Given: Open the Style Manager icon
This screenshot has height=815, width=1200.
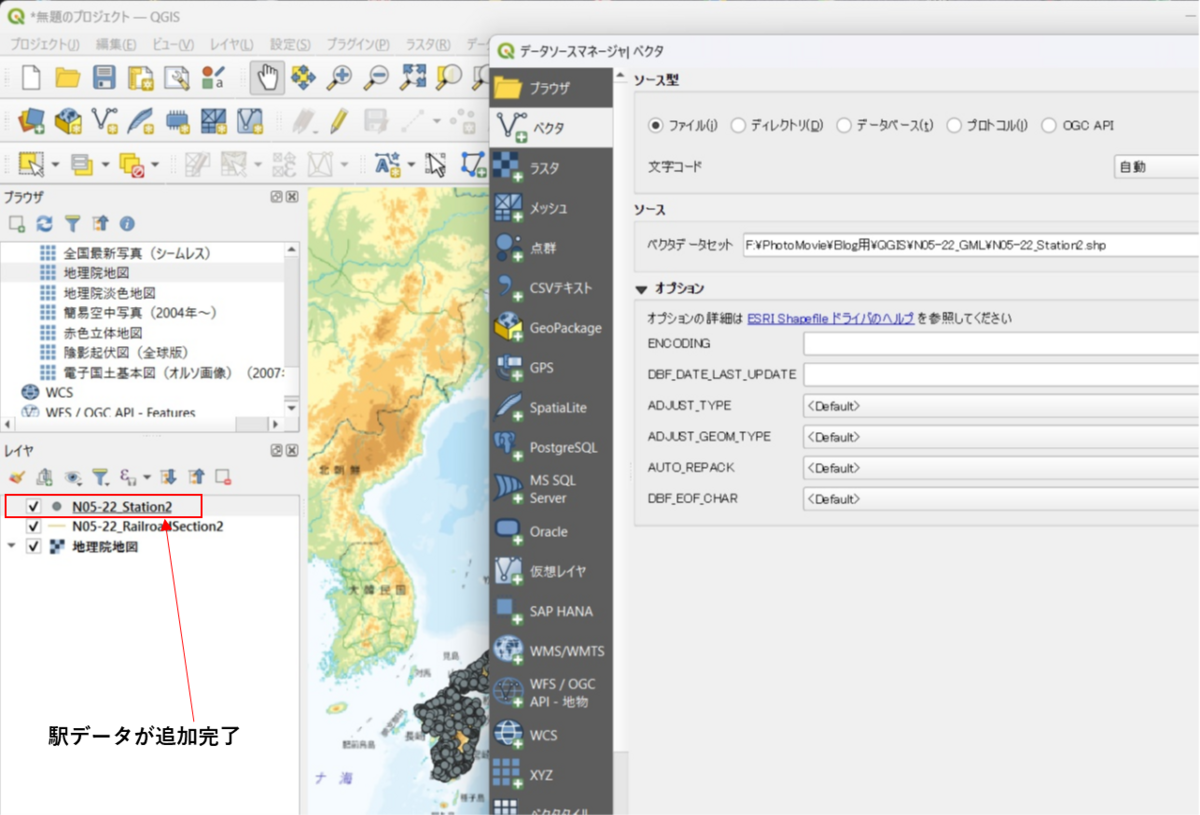Looking at the screenshot, I should [x=213, y=77].
